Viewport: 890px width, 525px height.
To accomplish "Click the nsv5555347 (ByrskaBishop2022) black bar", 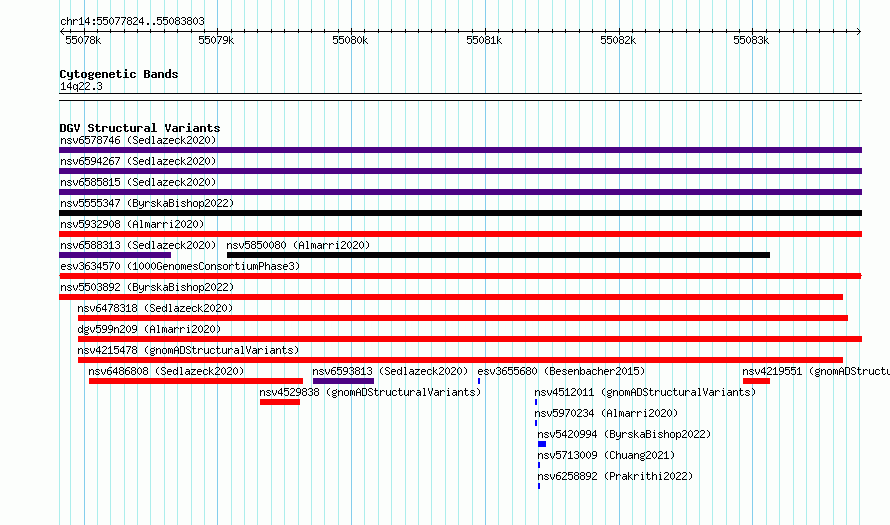I will 460,213.
